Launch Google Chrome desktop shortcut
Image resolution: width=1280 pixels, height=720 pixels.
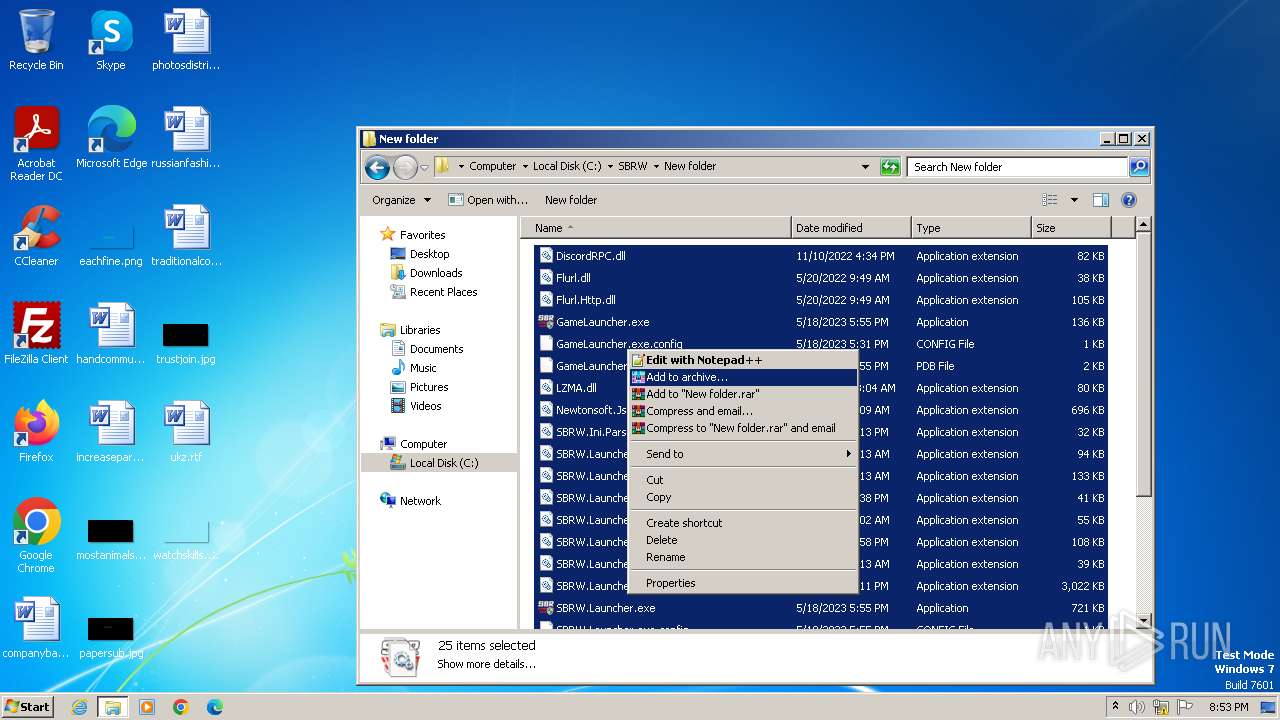click(x=36, y=536)
